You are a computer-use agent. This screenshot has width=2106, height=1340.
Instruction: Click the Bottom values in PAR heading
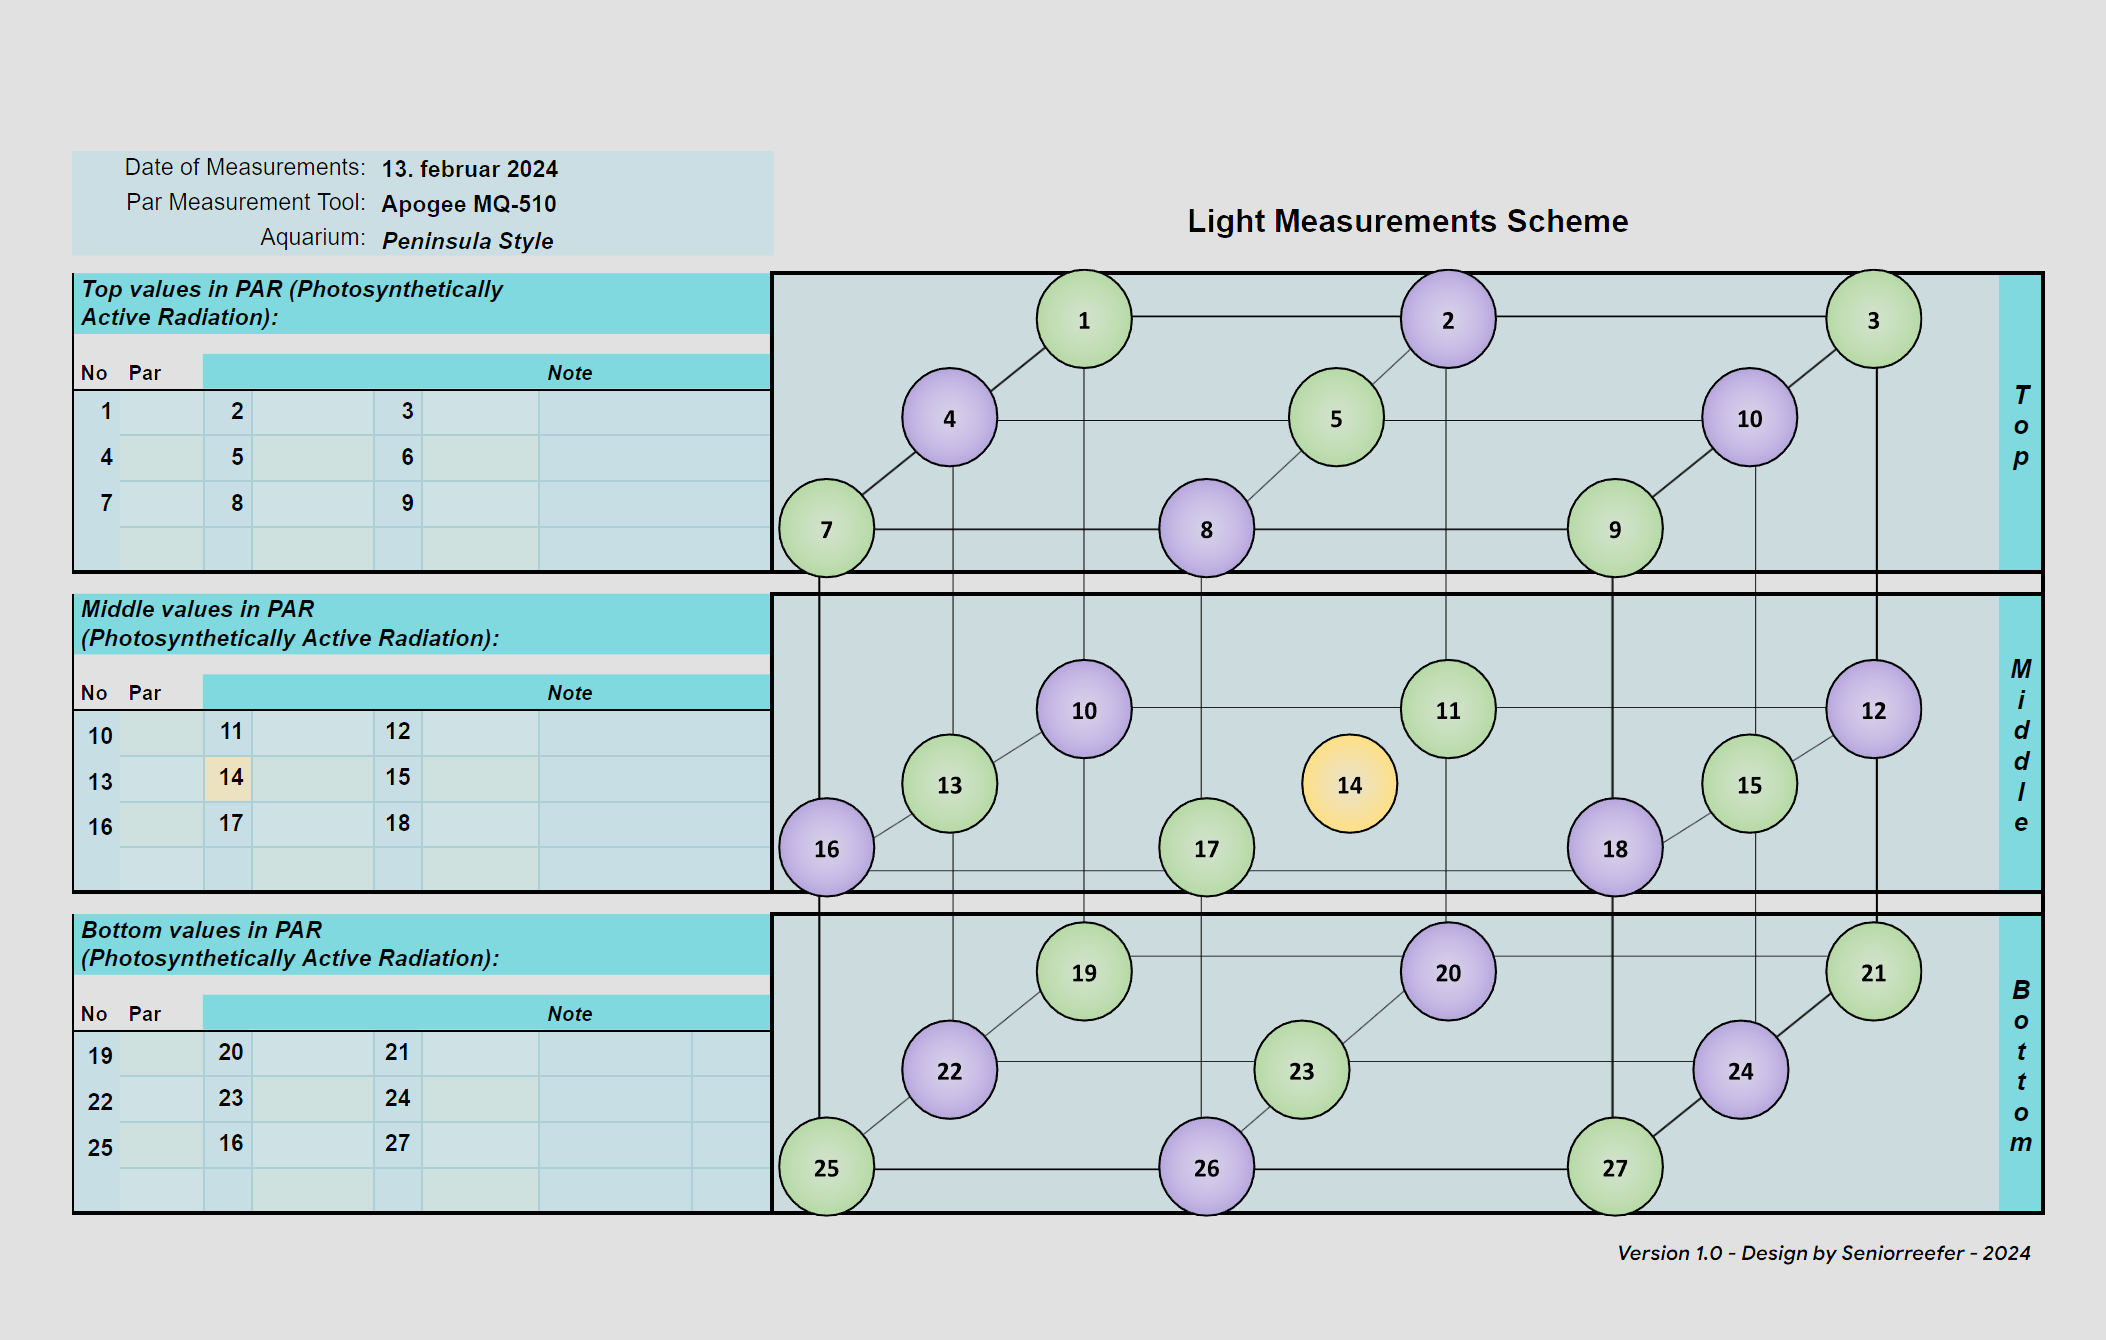[290, 944]
